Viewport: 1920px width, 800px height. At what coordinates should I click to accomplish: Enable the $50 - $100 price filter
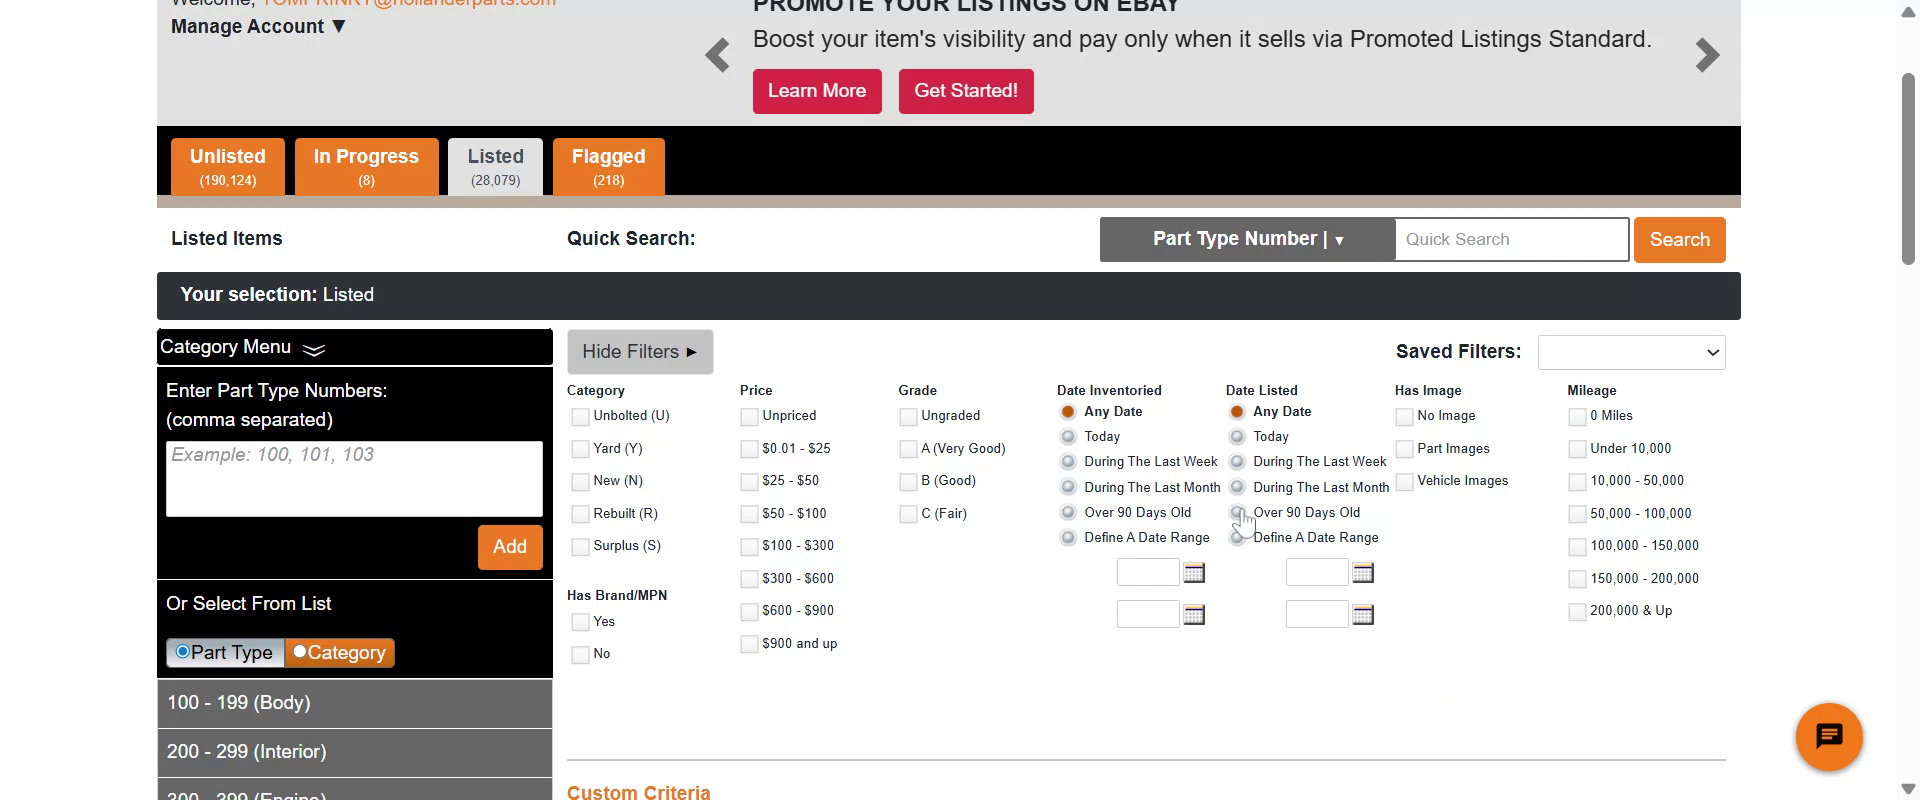tap(749, 514)
